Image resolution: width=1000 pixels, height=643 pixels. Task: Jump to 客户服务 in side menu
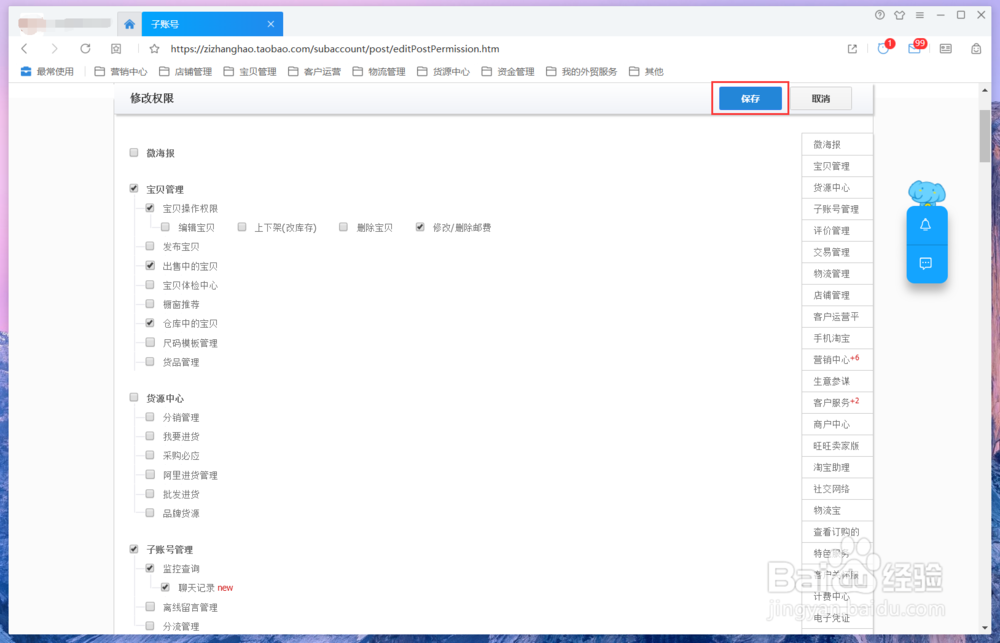click(836, 403)
